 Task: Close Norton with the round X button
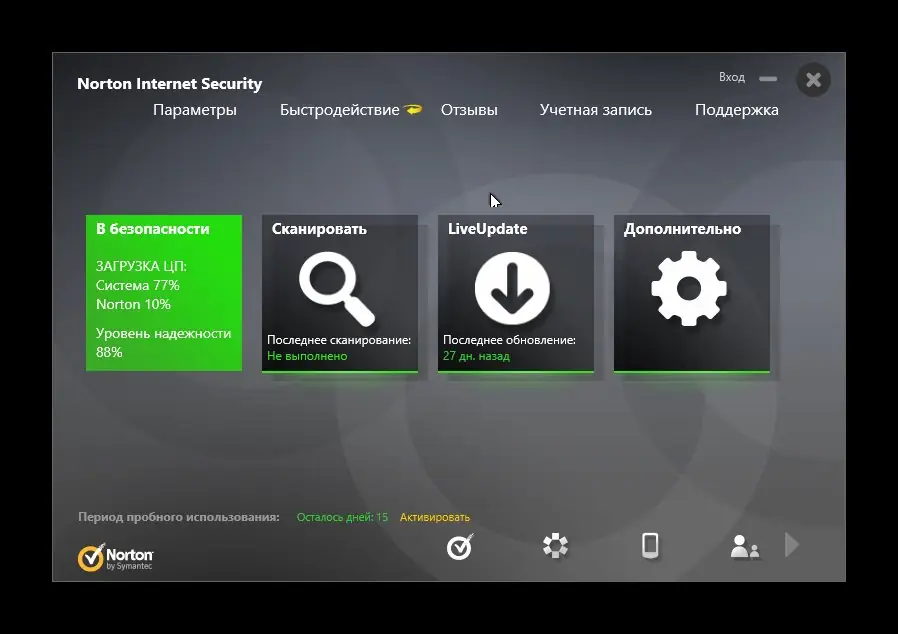click(x=813, y=80)
